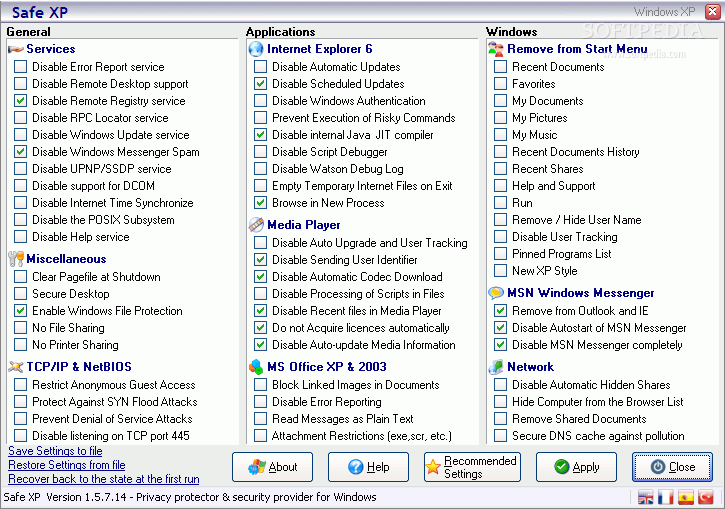Uncheck Disable Scheduled Updates
Image resolution: width=725 pixels, height=509 pixels.
[260, 84]
